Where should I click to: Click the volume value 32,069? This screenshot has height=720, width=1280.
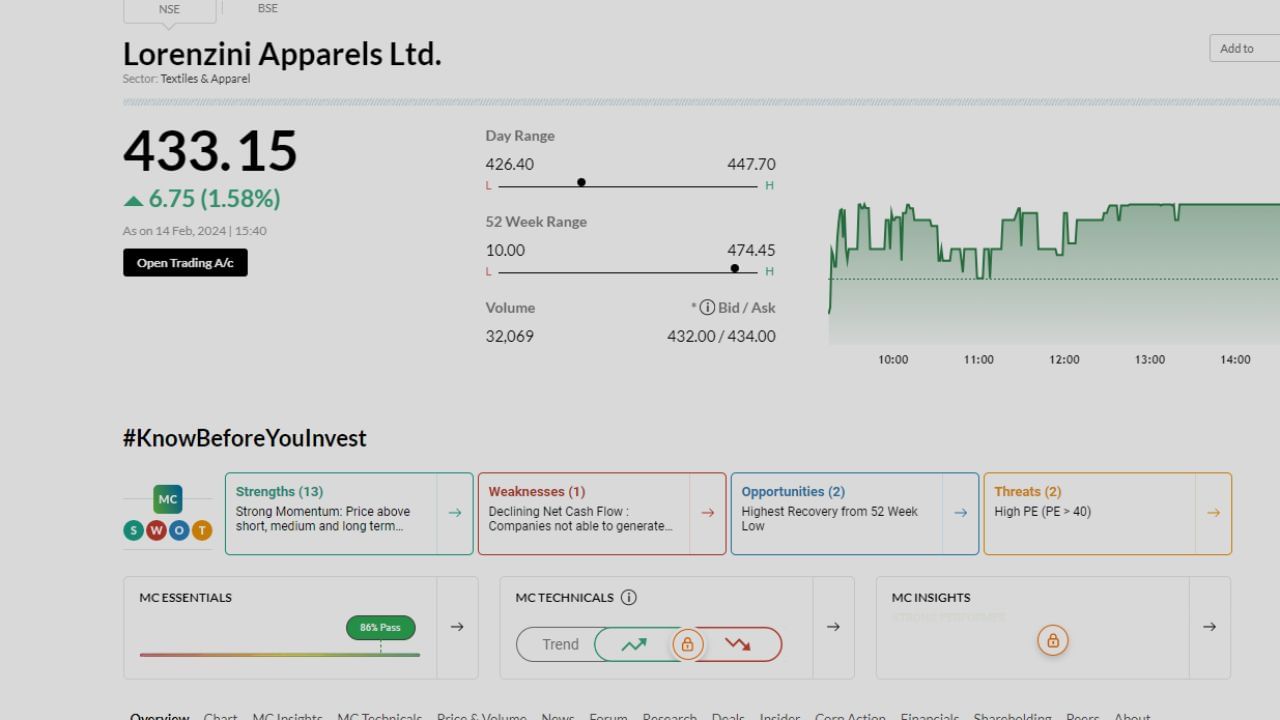click(x=510, y=336)
